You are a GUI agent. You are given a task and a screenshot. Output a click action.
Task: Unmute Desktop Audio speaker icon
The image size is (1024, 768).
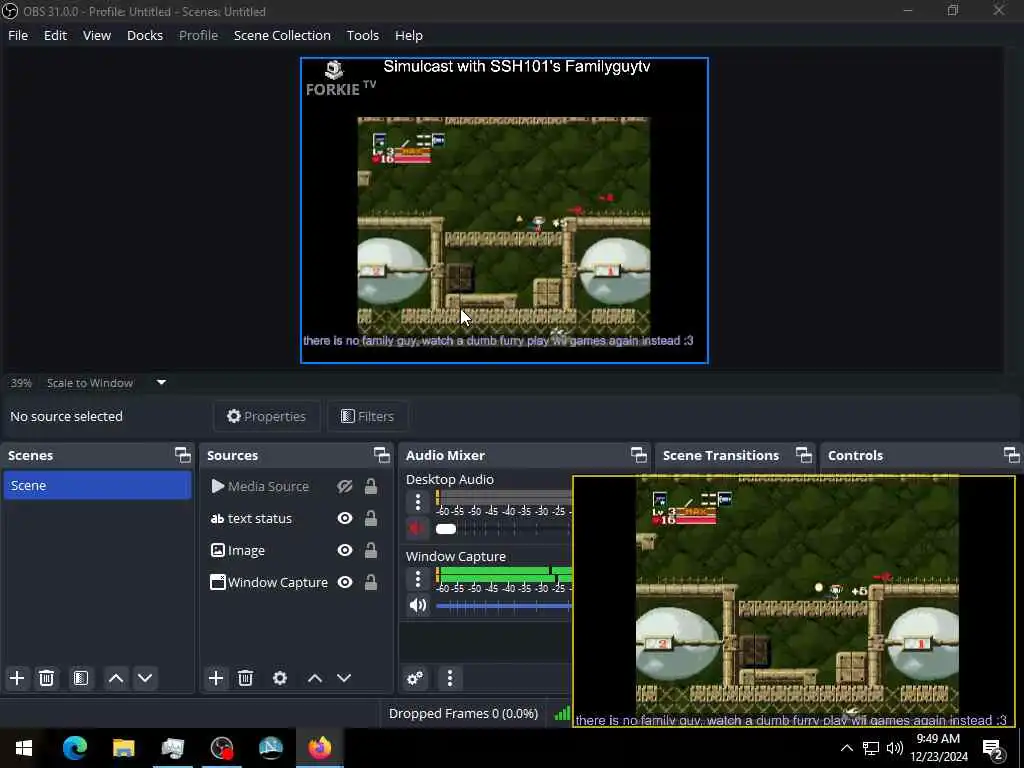pyautogui.click(x=417, y=528)
